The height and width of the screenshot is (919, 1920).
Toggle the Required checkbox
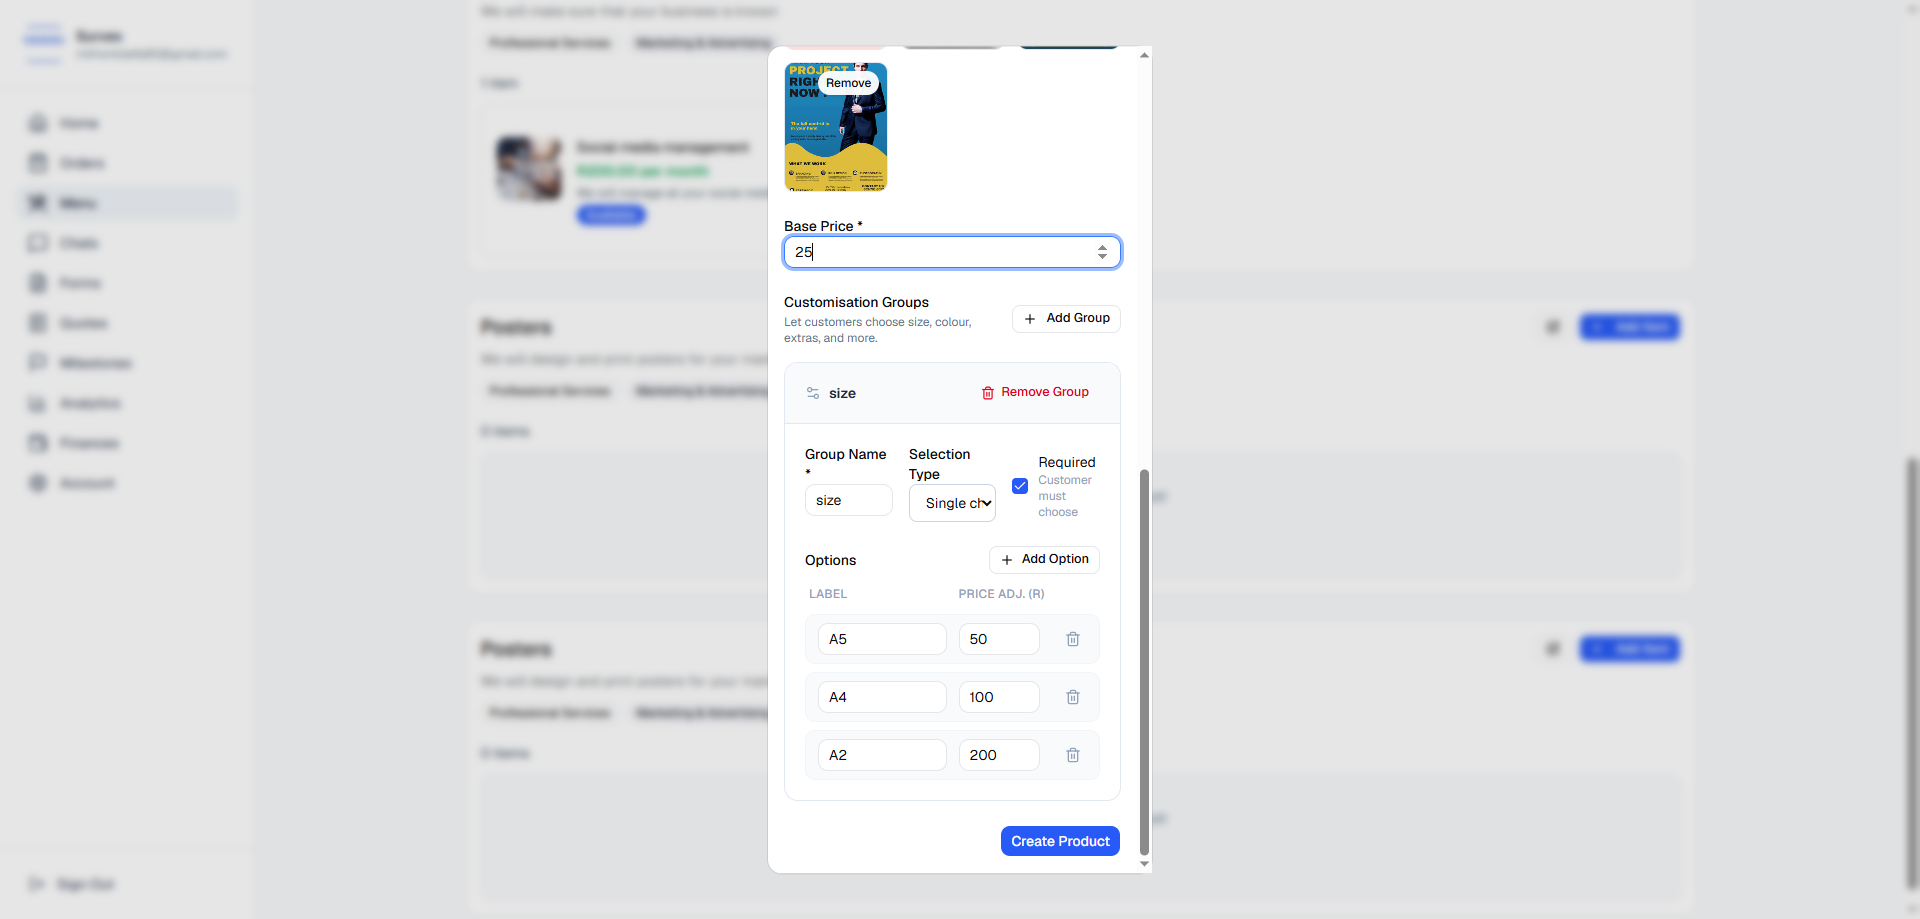click(1020, 486)
